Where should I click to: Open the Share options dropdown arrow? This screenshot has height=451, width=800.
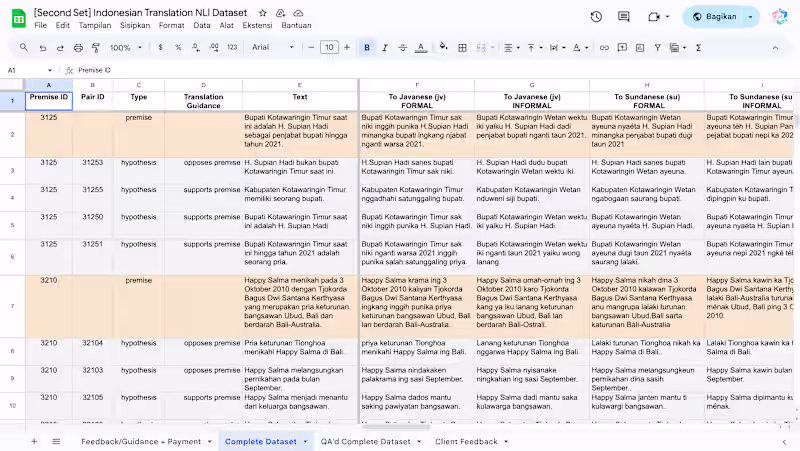tap(751, 17)
